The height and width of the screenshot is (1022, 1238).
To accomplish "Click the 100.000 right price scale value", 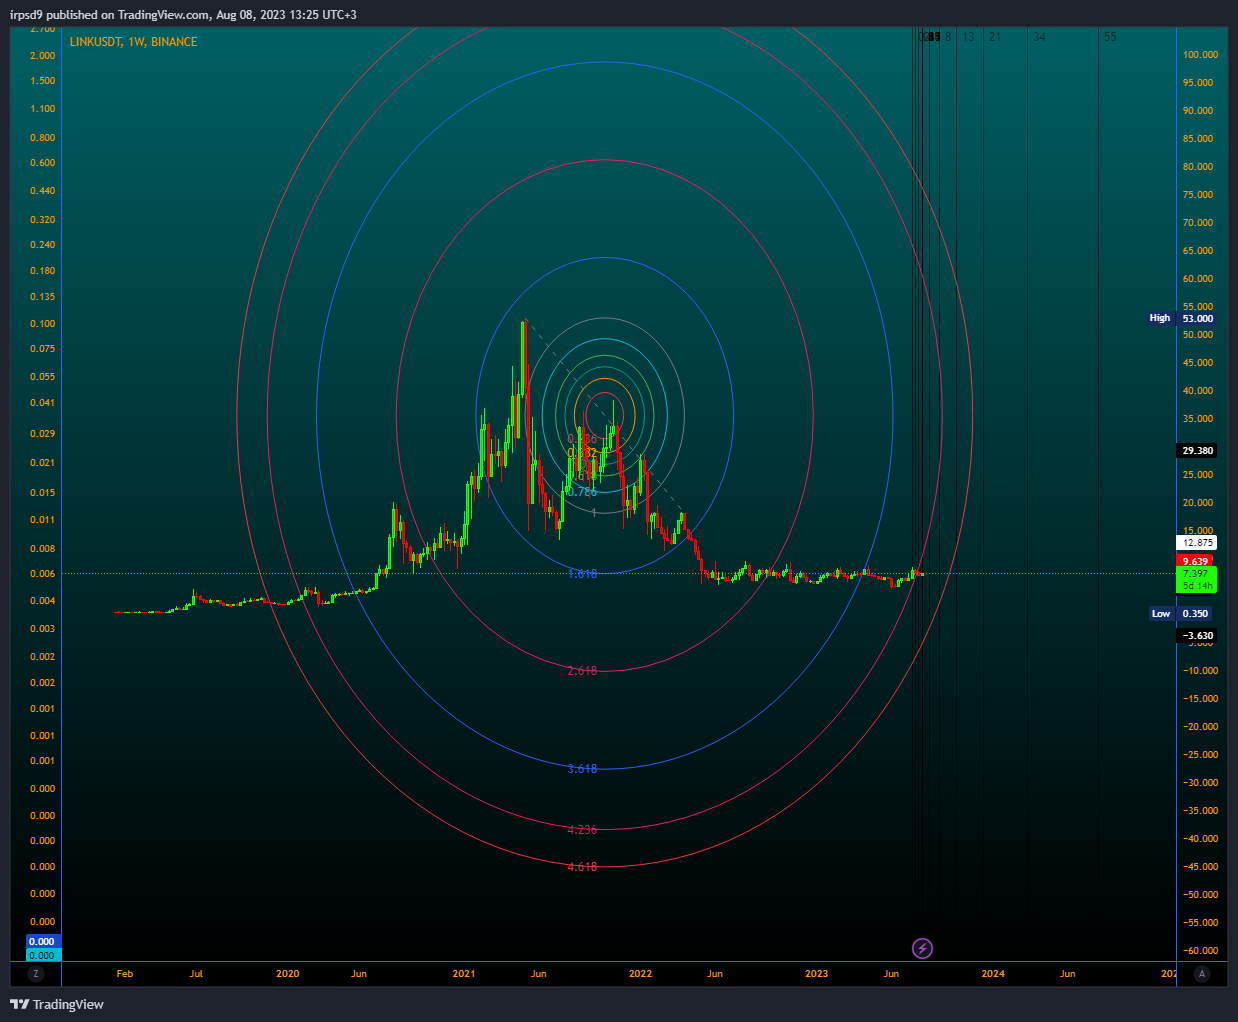I will pos(1200,55).
